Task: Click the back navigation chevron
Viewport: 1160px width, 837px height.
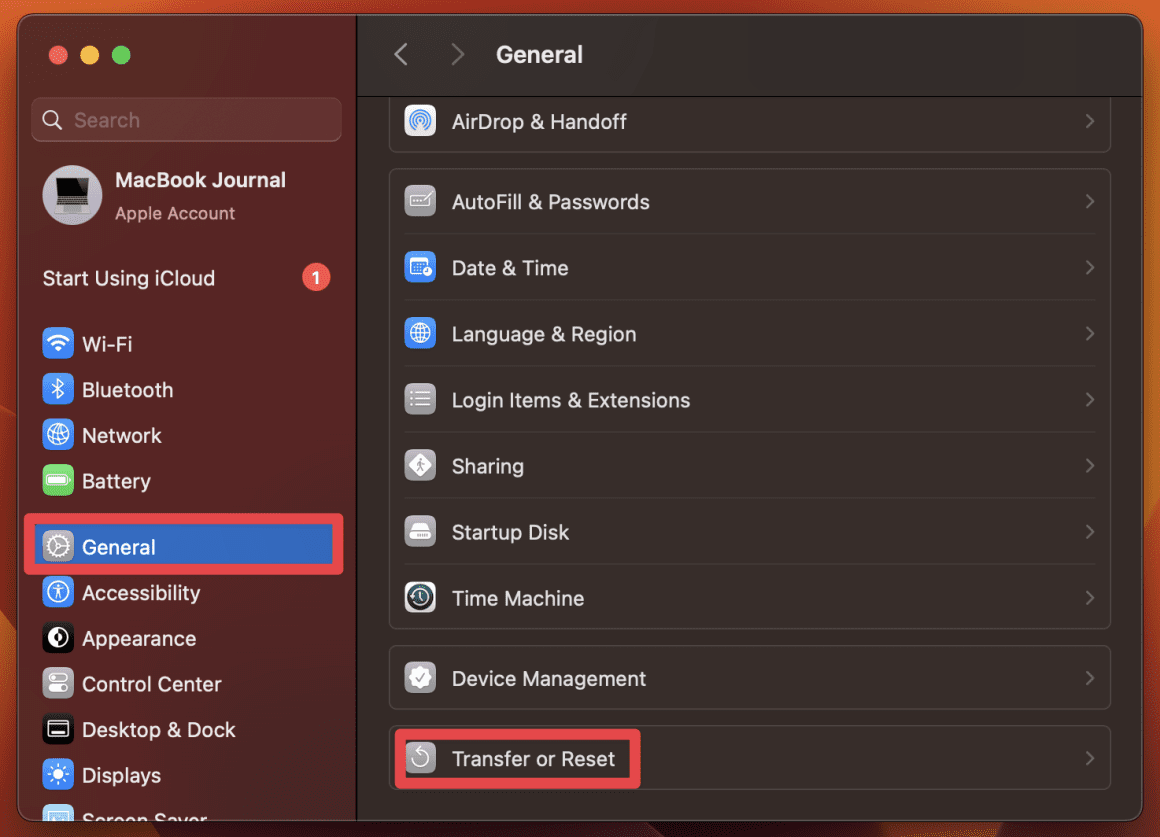Action: 400,54
